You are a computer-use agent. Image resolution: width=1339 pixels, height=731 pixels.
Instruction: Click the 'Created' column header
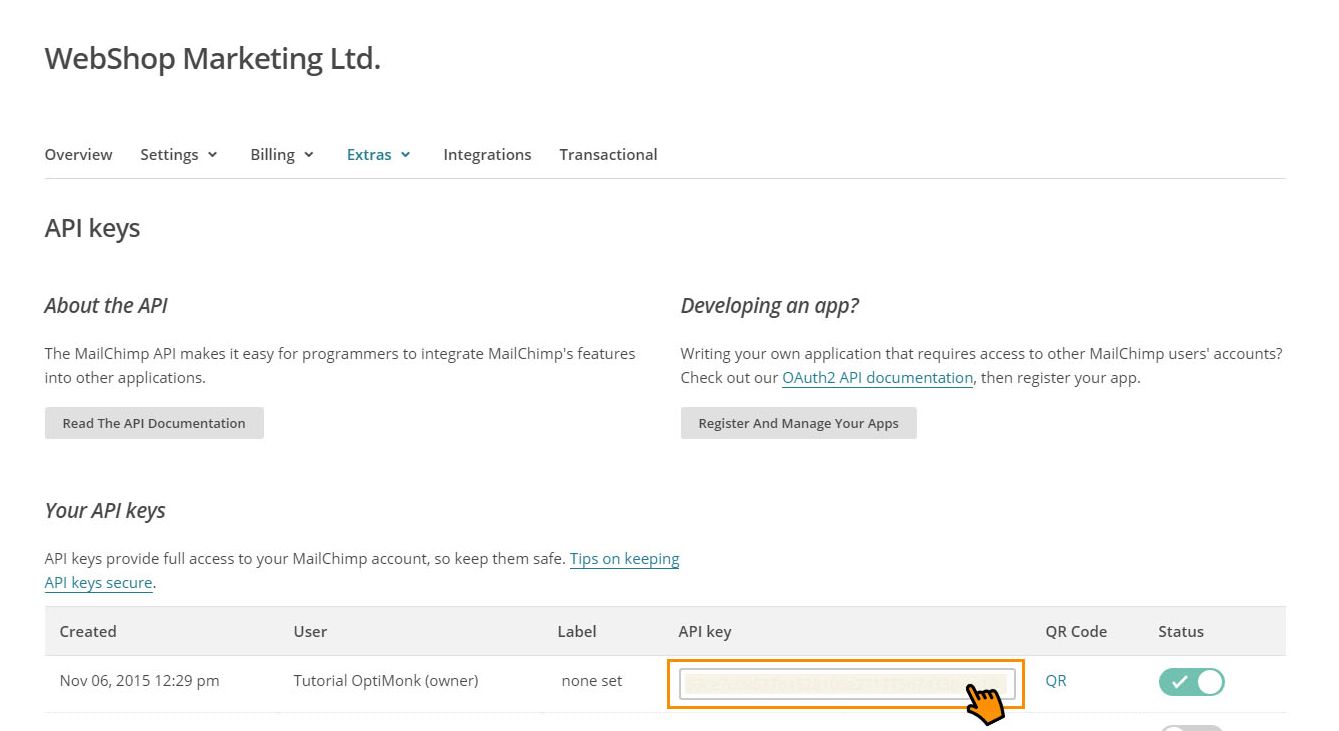[x=88, y=631]
